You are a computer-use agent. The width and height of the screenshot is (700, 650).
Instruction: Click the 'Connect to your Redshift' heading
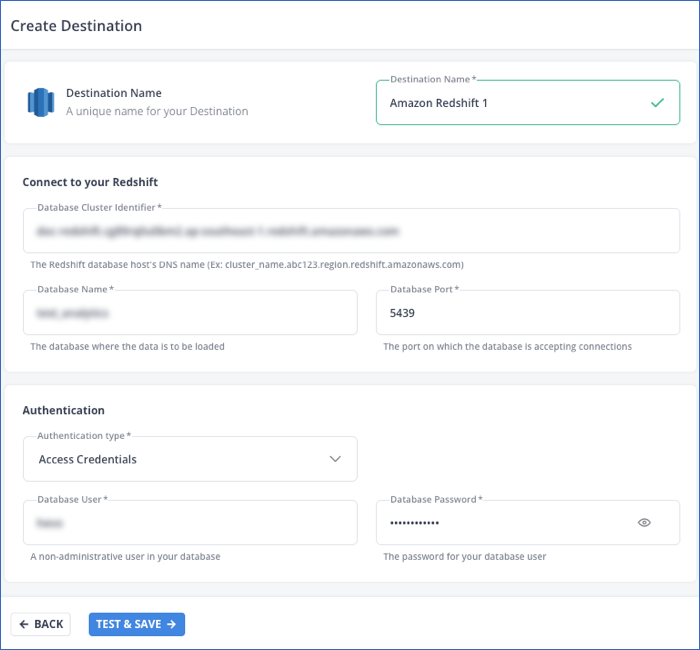[x=90, y=182]
